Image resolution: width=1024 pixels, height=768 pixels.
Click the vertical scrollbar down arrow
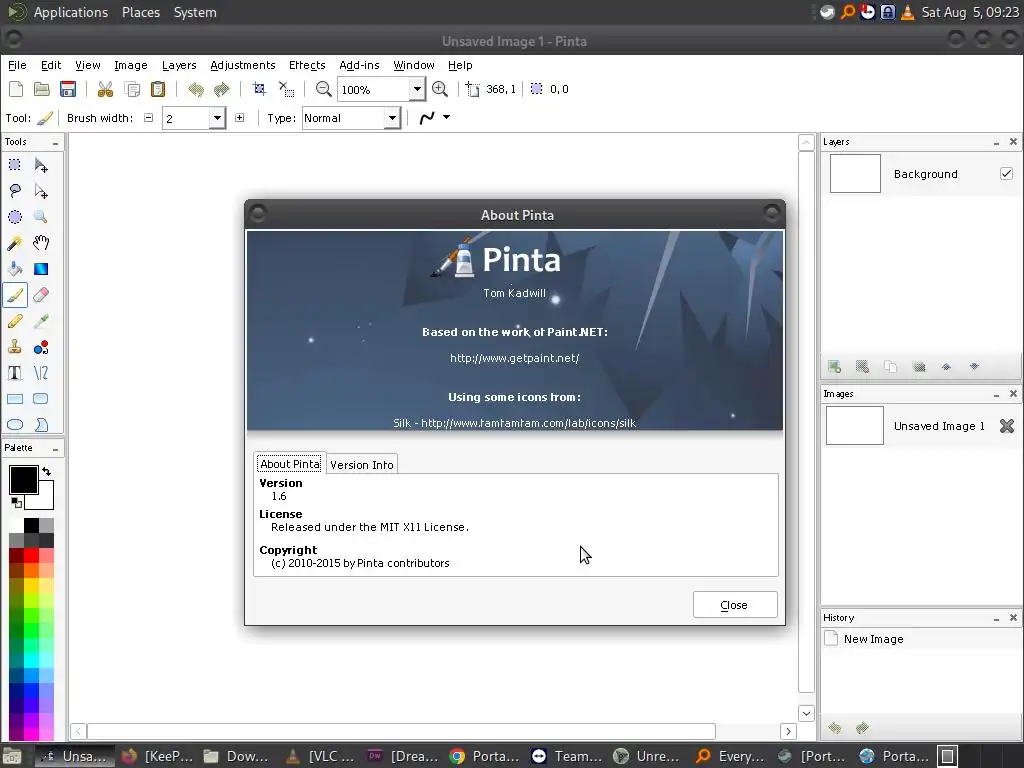tap(806, 713)
